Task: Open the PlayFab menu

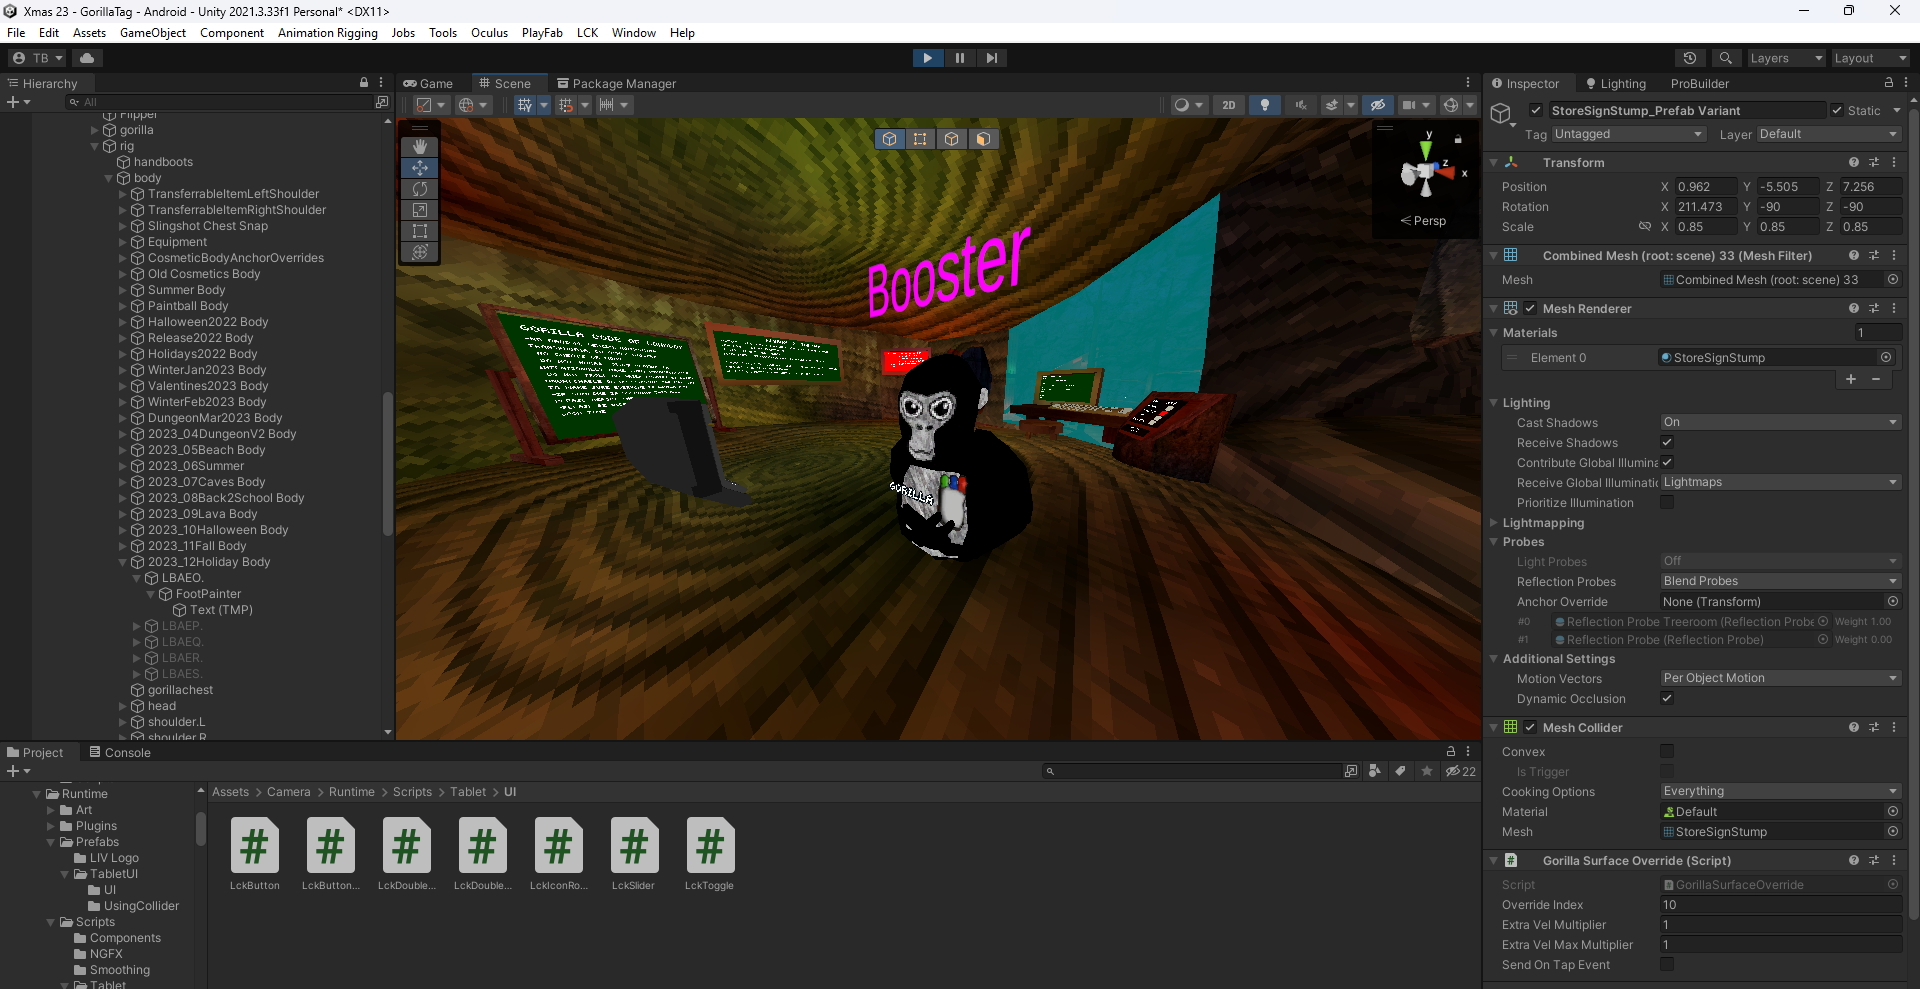Action: coord(542,33)
